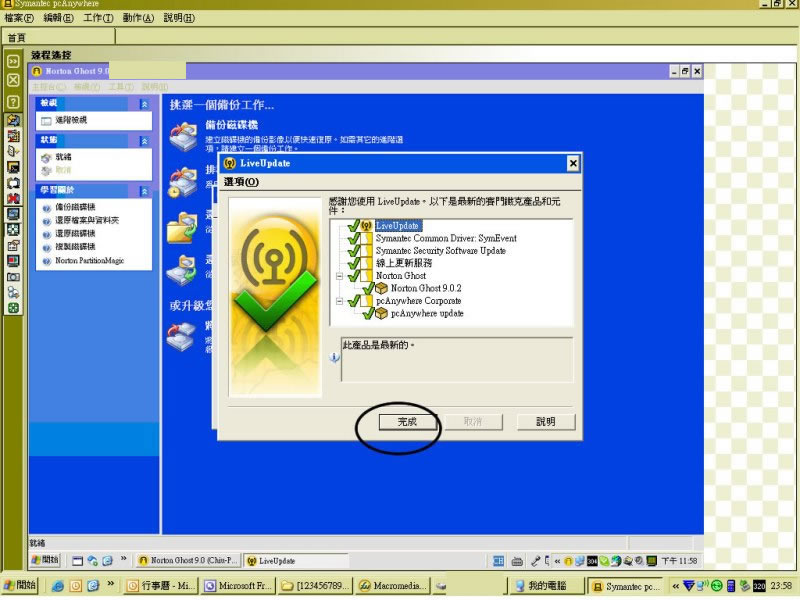Open the 選項 menu in LiveUpdate

click(x=240, y=182)
